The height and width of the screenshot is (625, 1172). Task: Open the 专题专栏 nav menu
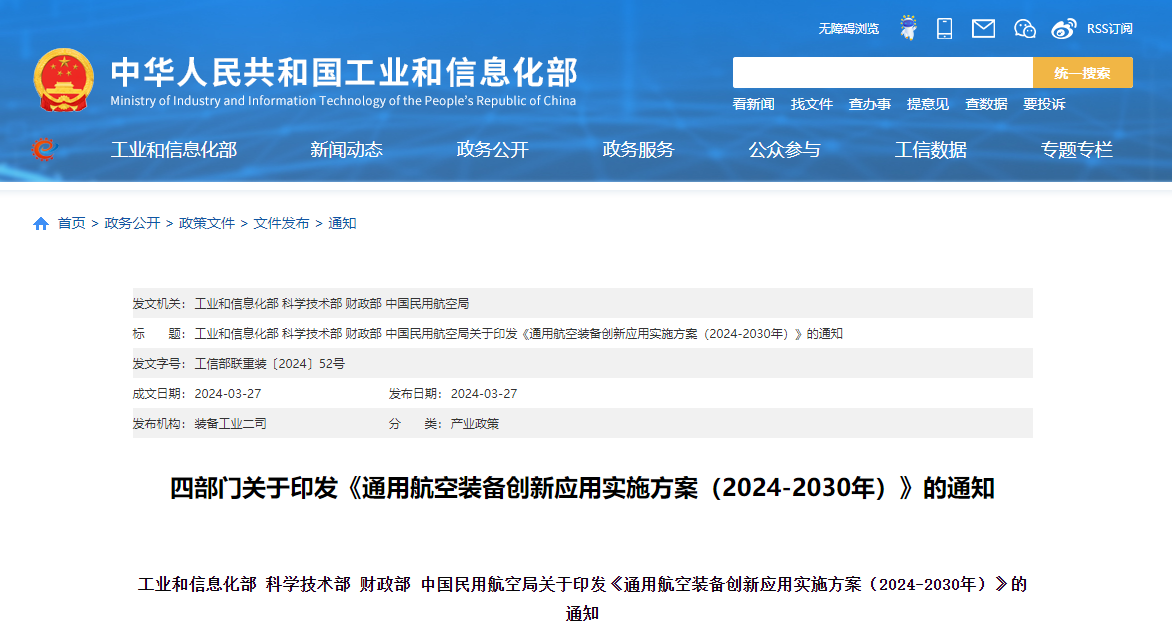tap(1077, 150)
